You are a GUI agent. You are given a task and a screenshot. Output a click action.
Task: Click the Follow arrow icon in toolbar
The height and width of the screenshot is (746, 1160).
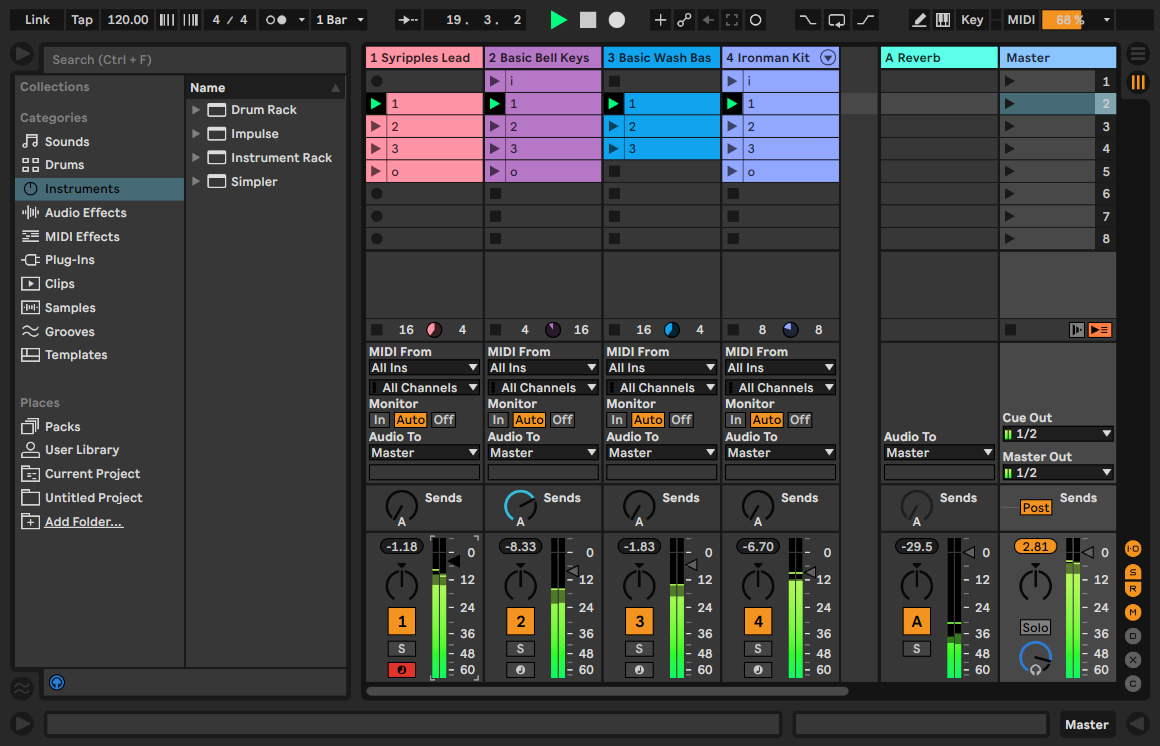click(x=408, y=20)
